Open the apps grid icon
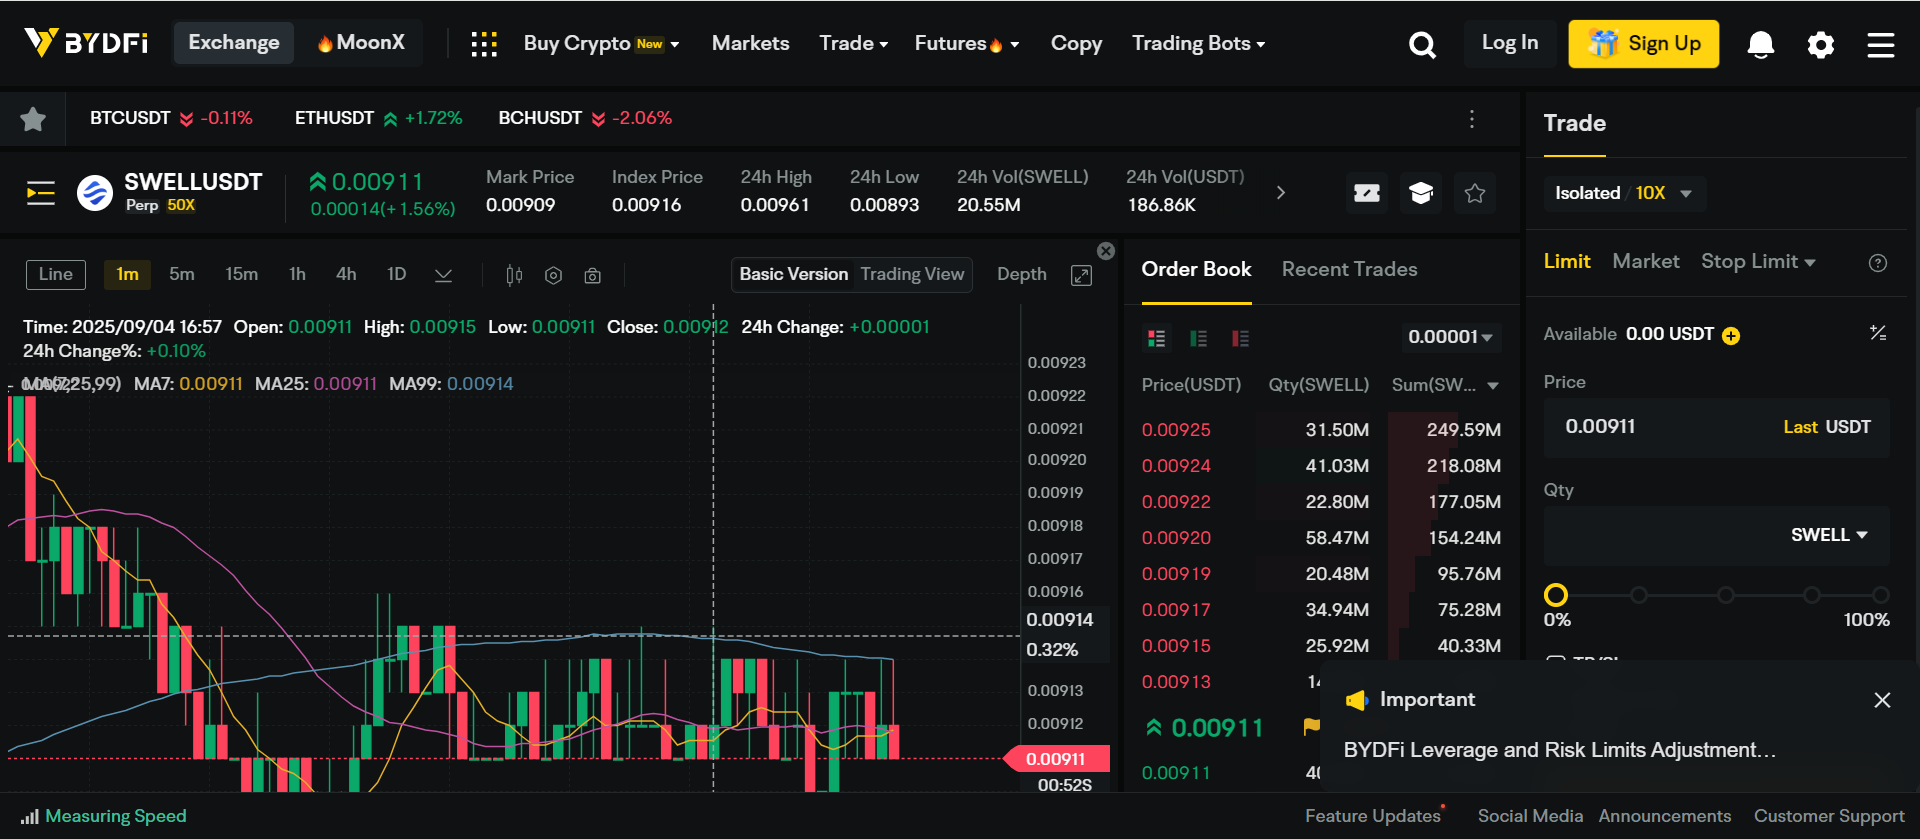1920x839 pixels. (484, 44)
